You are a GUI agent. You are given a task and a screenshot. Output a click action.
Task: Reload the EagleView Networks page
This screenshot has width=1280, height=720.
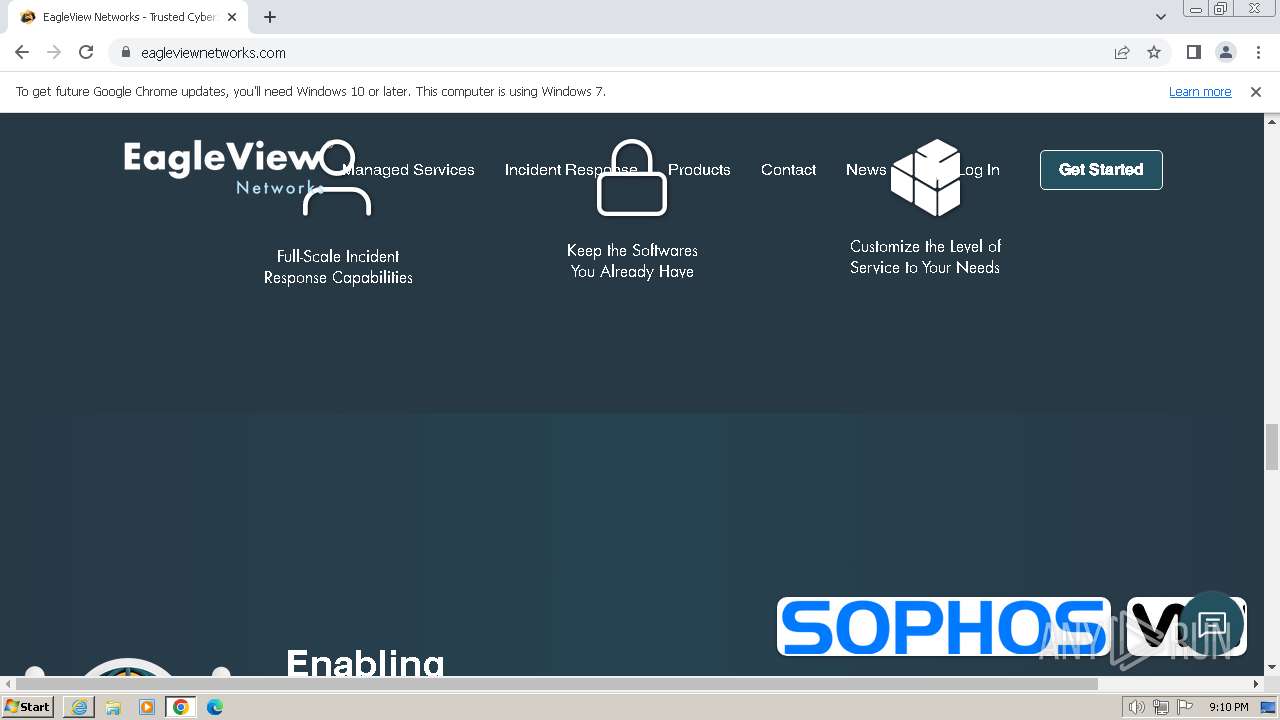point(86,53)
